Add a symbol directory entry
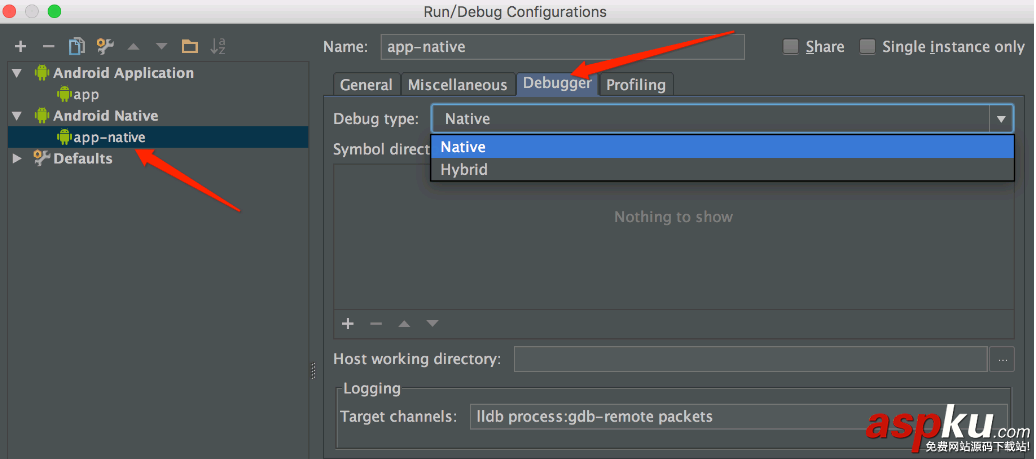1036x459 pixels. pyautogui.click(x=348, y=323)
